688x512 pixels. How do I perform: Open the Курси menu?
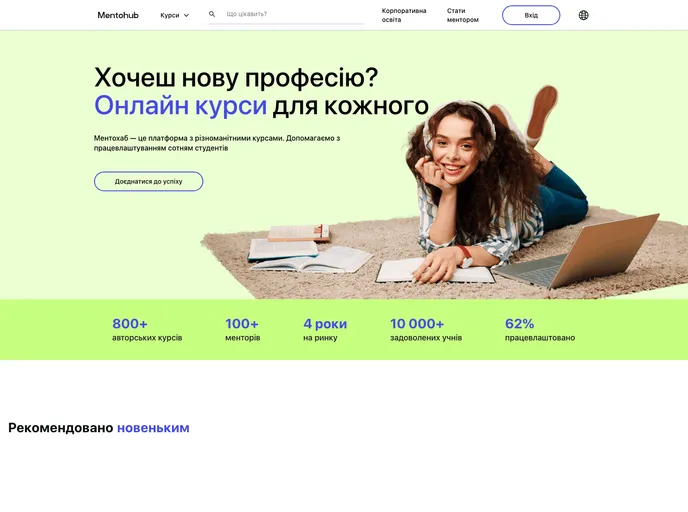[x=175, y=15]
